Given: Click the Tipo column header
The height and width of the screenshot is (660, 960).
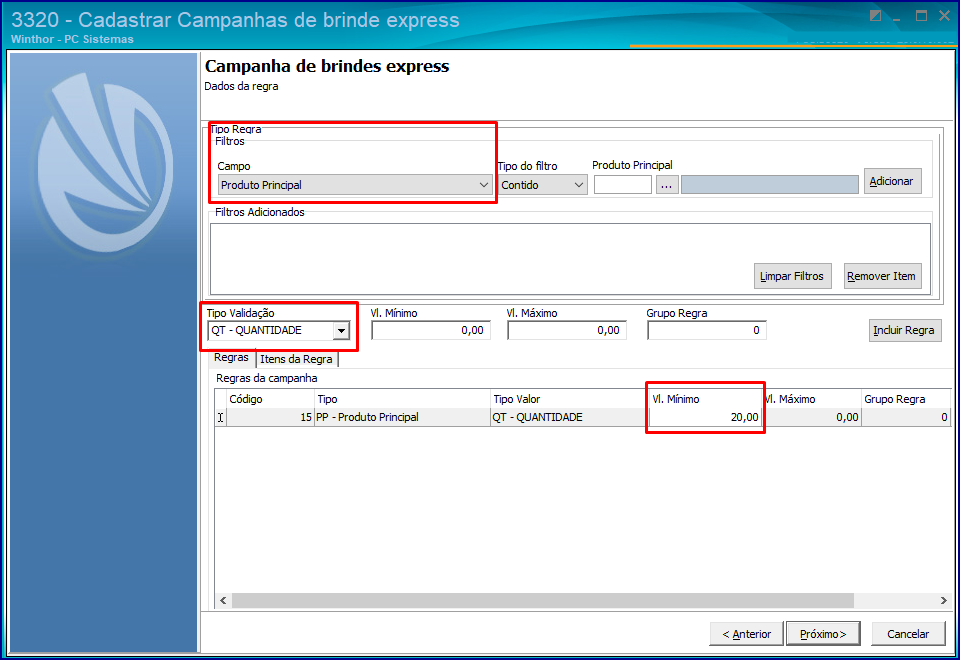Looking at the screenshot, I should [x=402, y=399].
